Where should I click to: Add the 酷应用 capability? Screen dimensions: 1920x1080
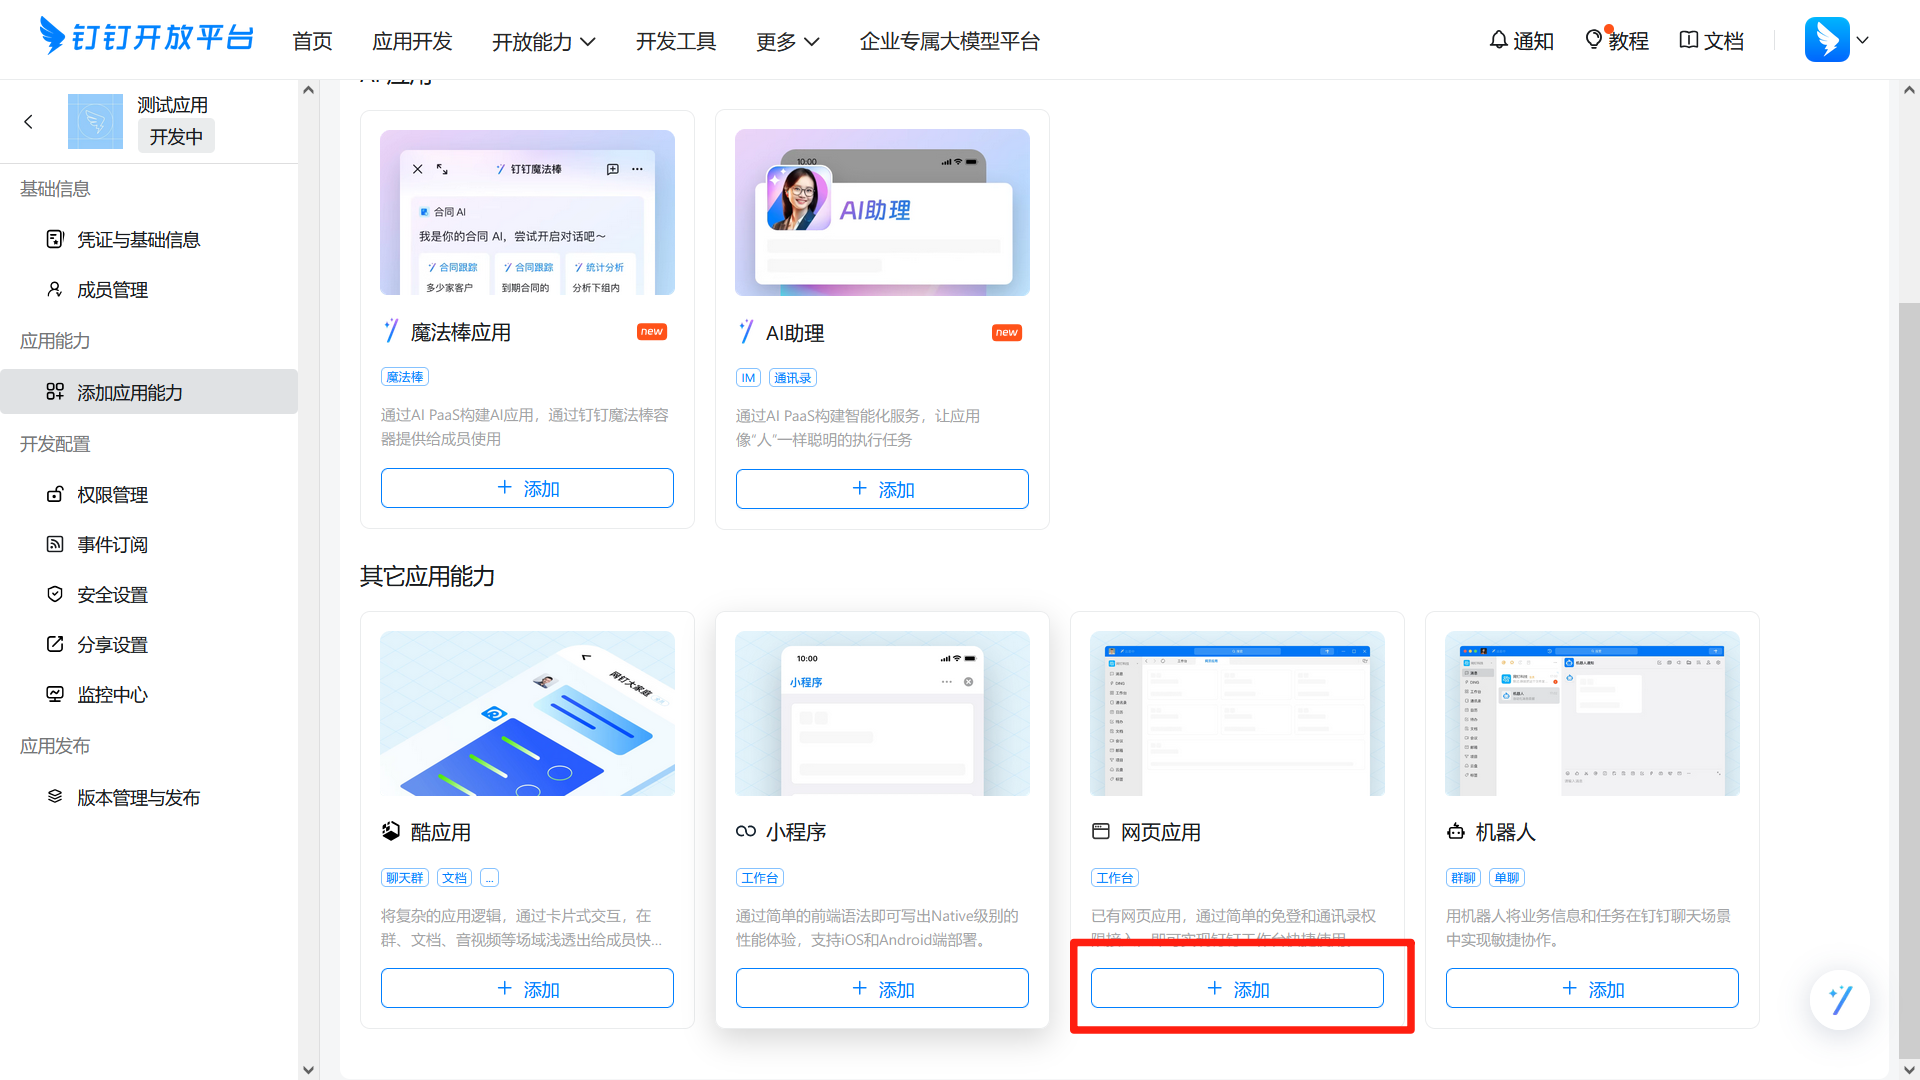[x=527, y=988]
